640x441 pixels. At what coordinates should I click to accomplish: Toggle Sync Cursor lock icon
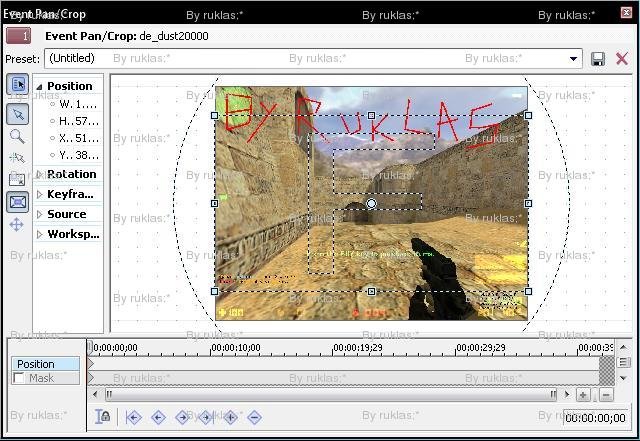point(102,416)
